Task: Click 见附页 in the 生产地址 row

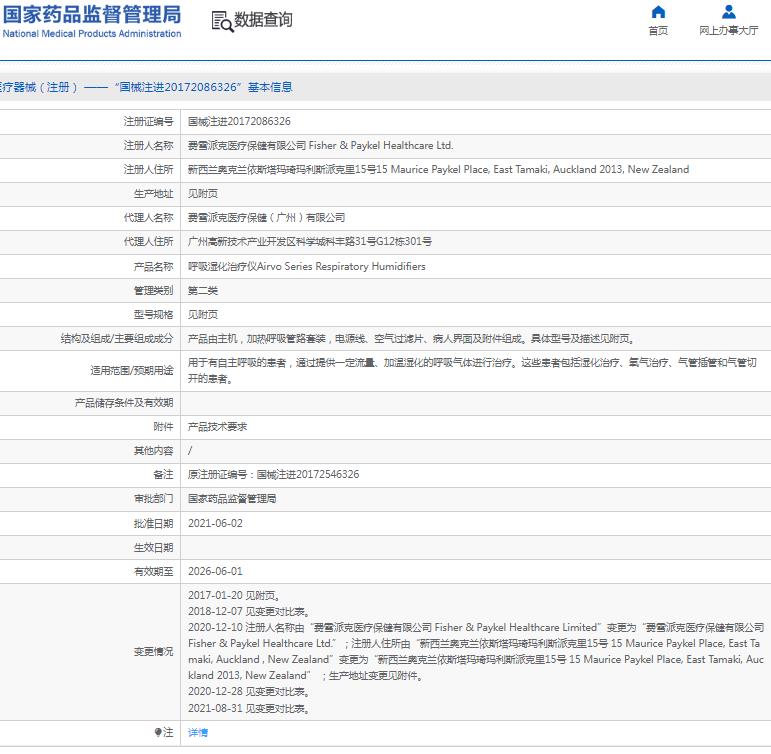Action: 203,193
